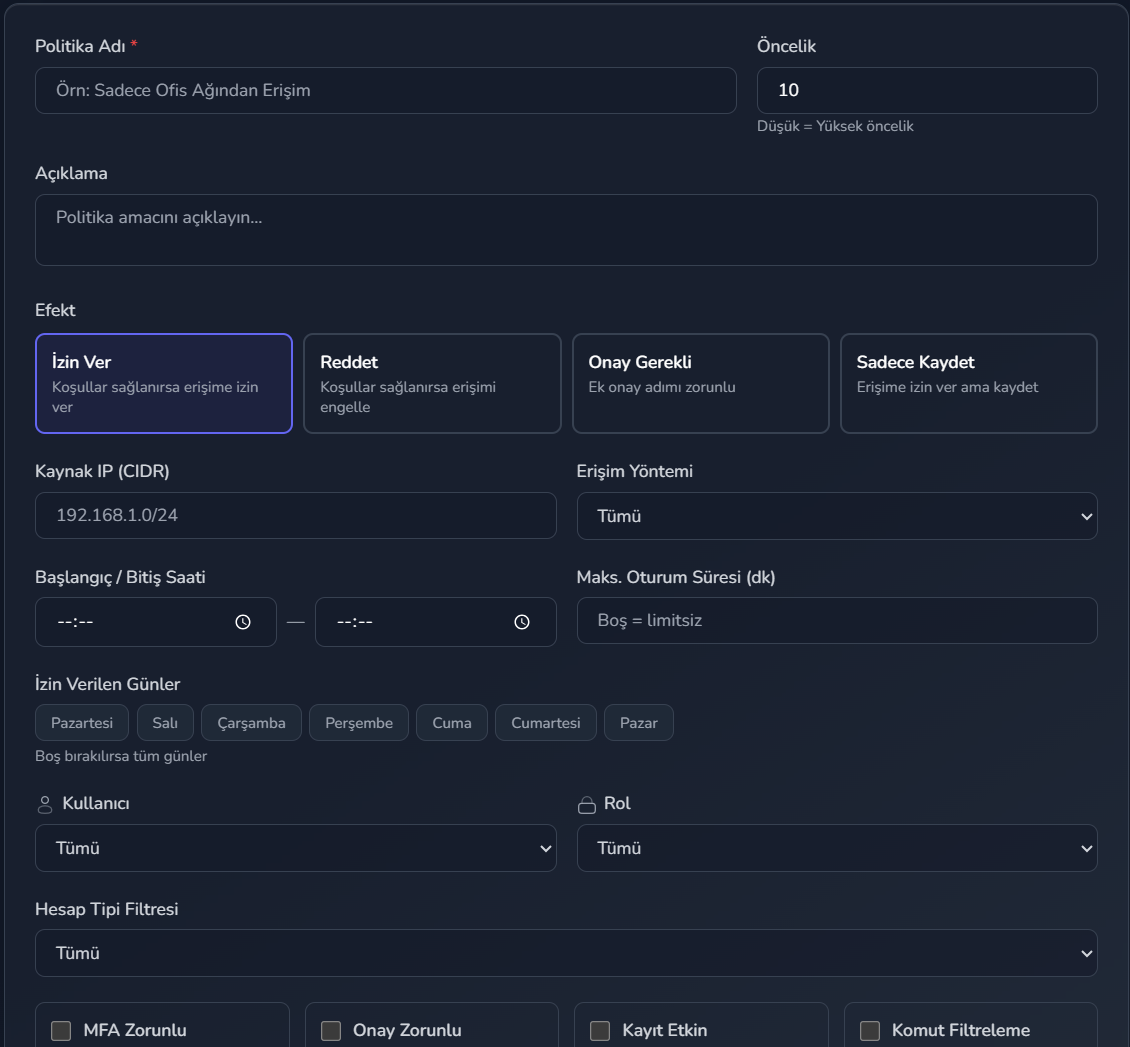Pick the Sadece Kaydet effect
1130x1047 pixels.
[x=969, y=383]
